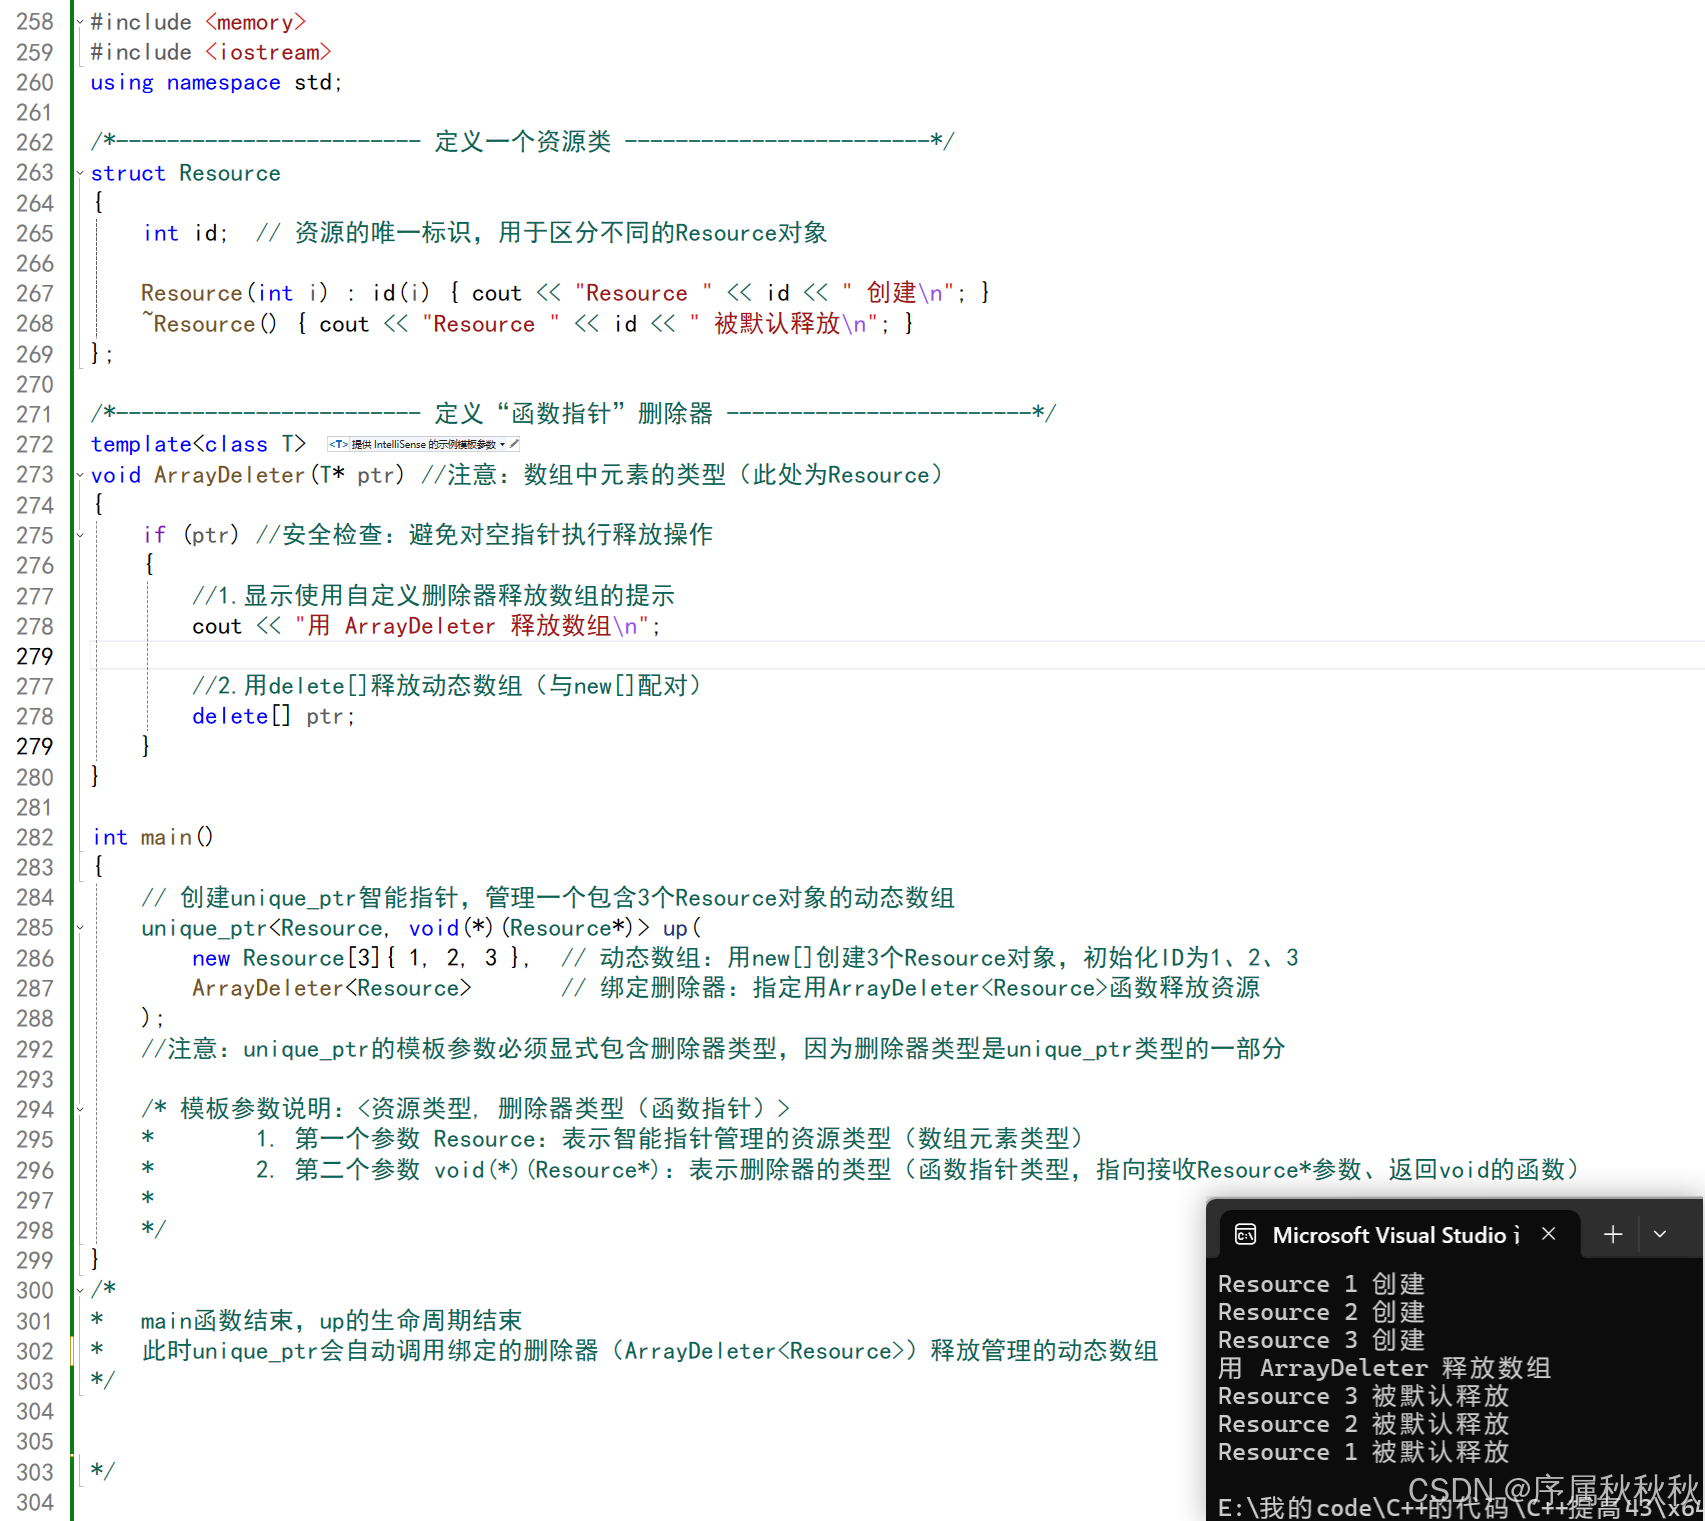Viewport: 1705px width, 1521px height.
Task: Place the cursor on the delete[] keyword
Action: tap(230, 716)
